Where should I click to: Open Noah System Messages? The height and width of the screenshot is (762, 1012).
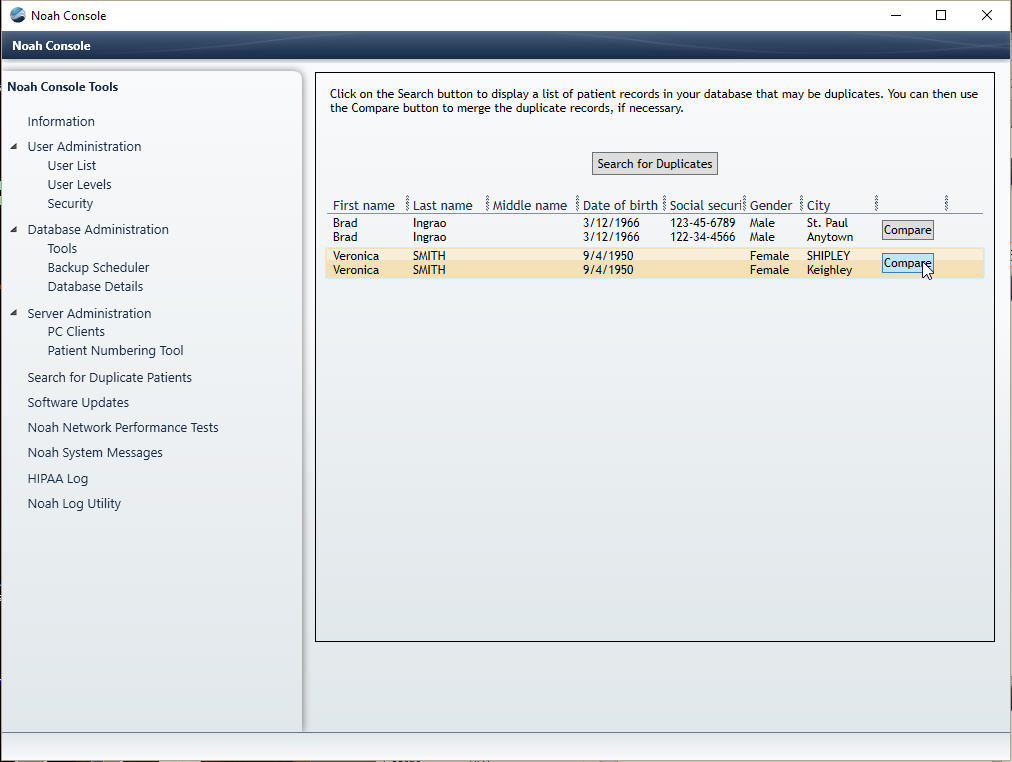(x=95, y=453)
